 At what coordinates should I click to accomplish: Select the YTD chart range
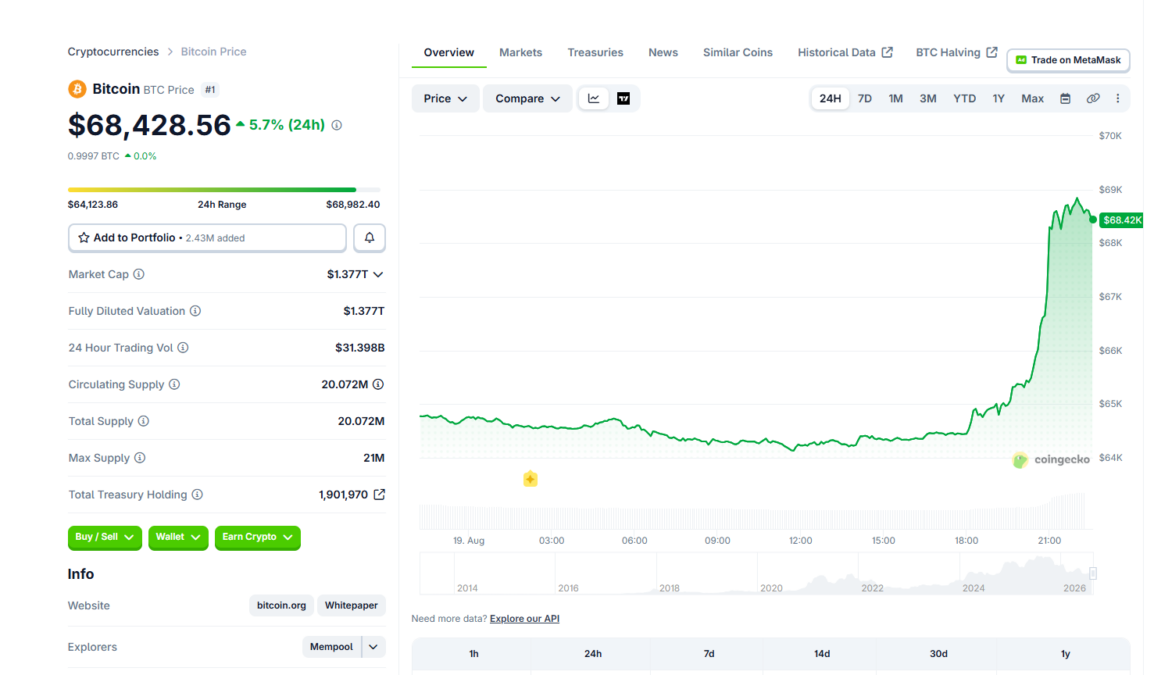(964, 99)
